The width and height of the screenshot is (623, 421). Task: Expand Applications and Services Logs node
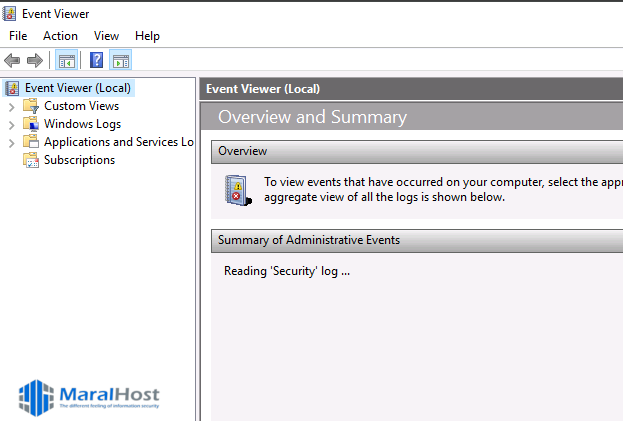click(11, 142)
